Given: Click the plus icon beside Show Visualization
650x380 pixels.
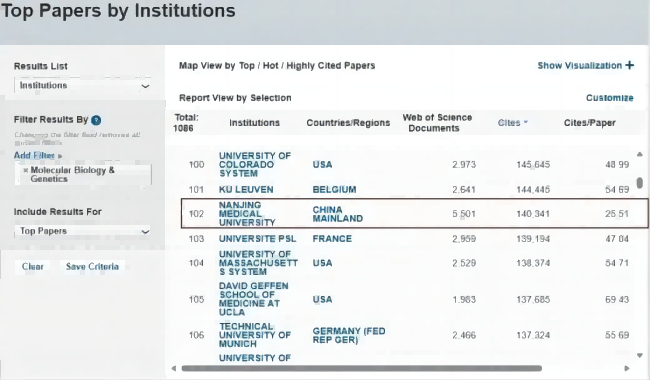Looking at the screenshot, I should point(630,65).
